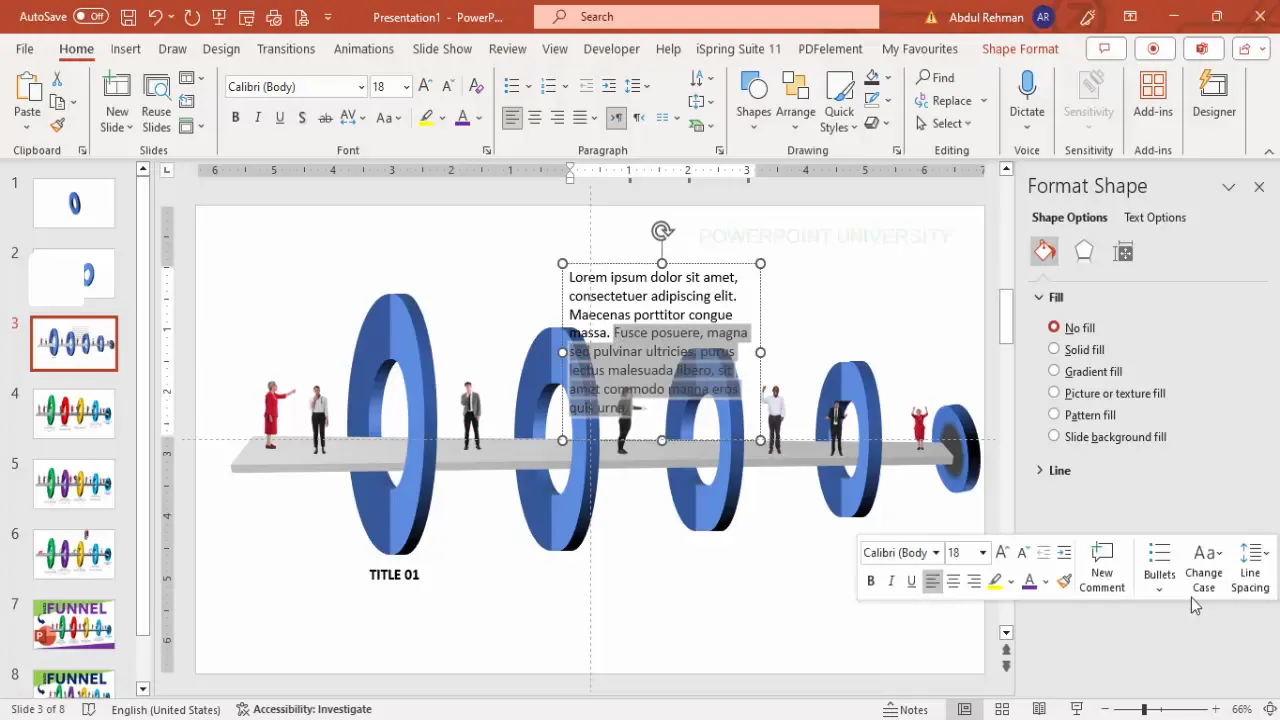1280x720 pixels.
Task: Open Quick Styles gallery
Action: pos(839,101)
